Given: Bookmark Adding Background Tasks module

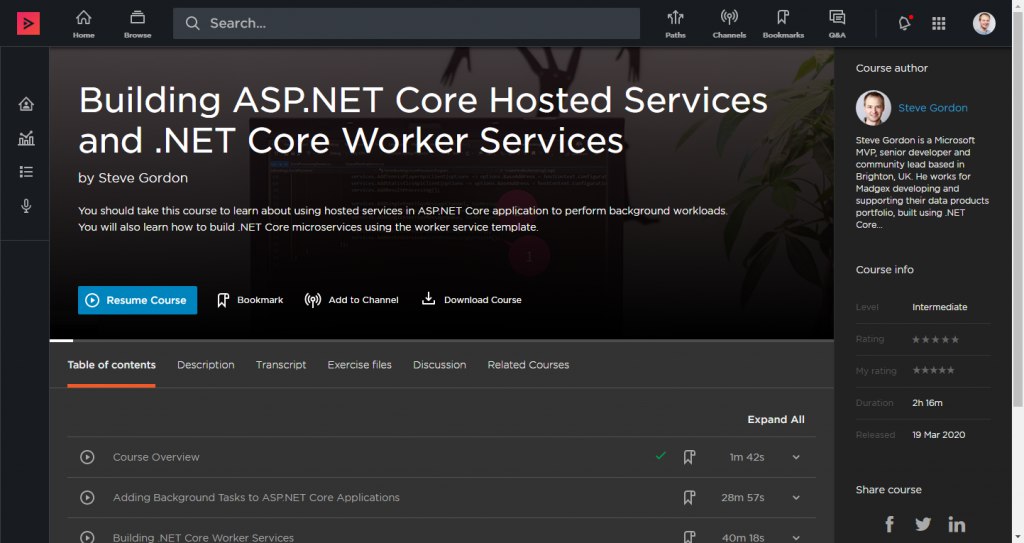Looking at the screenshot, I should tap(689, 497).
